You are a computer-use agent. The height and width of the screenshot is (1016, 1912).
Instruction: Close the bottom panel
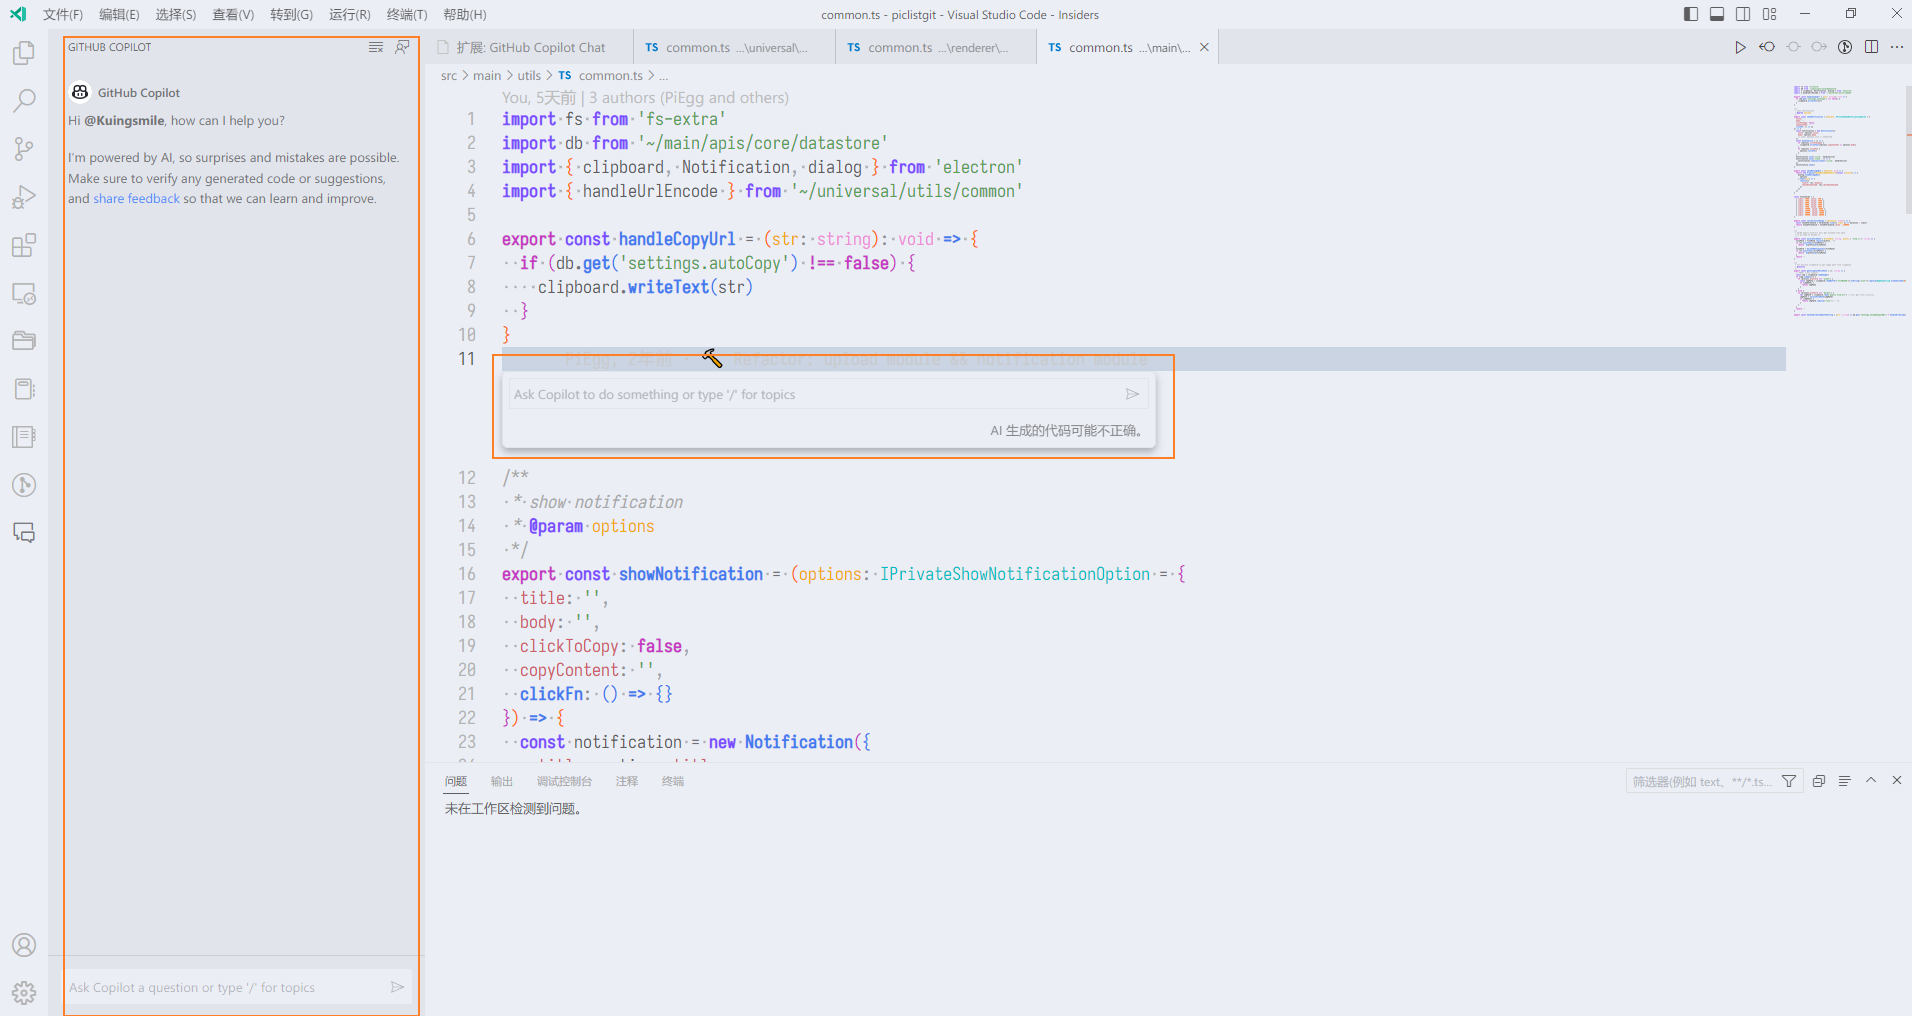[1897, 781]
